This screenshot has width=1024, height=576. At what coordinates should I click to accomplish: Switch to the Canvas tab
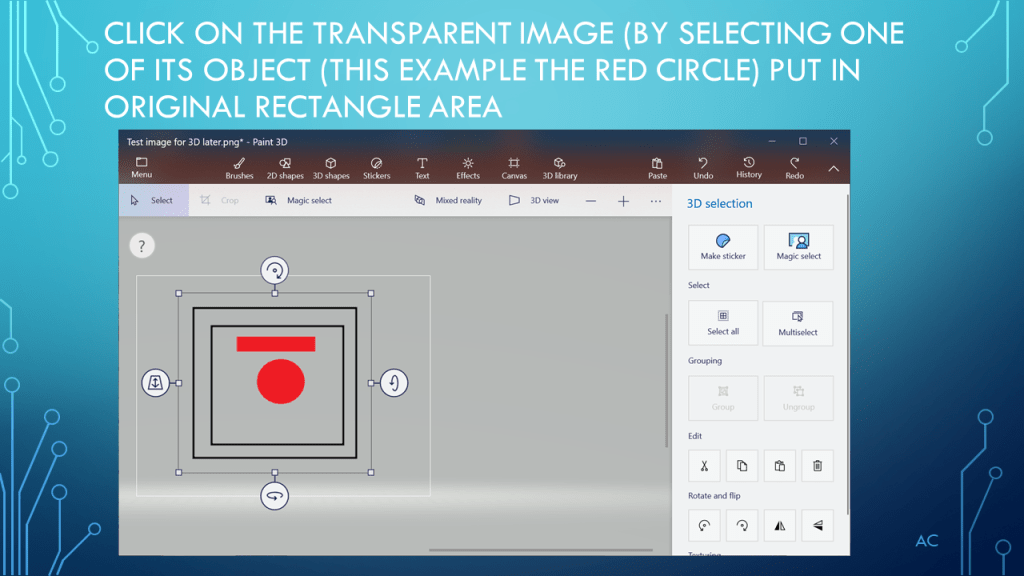coord(514,167)
